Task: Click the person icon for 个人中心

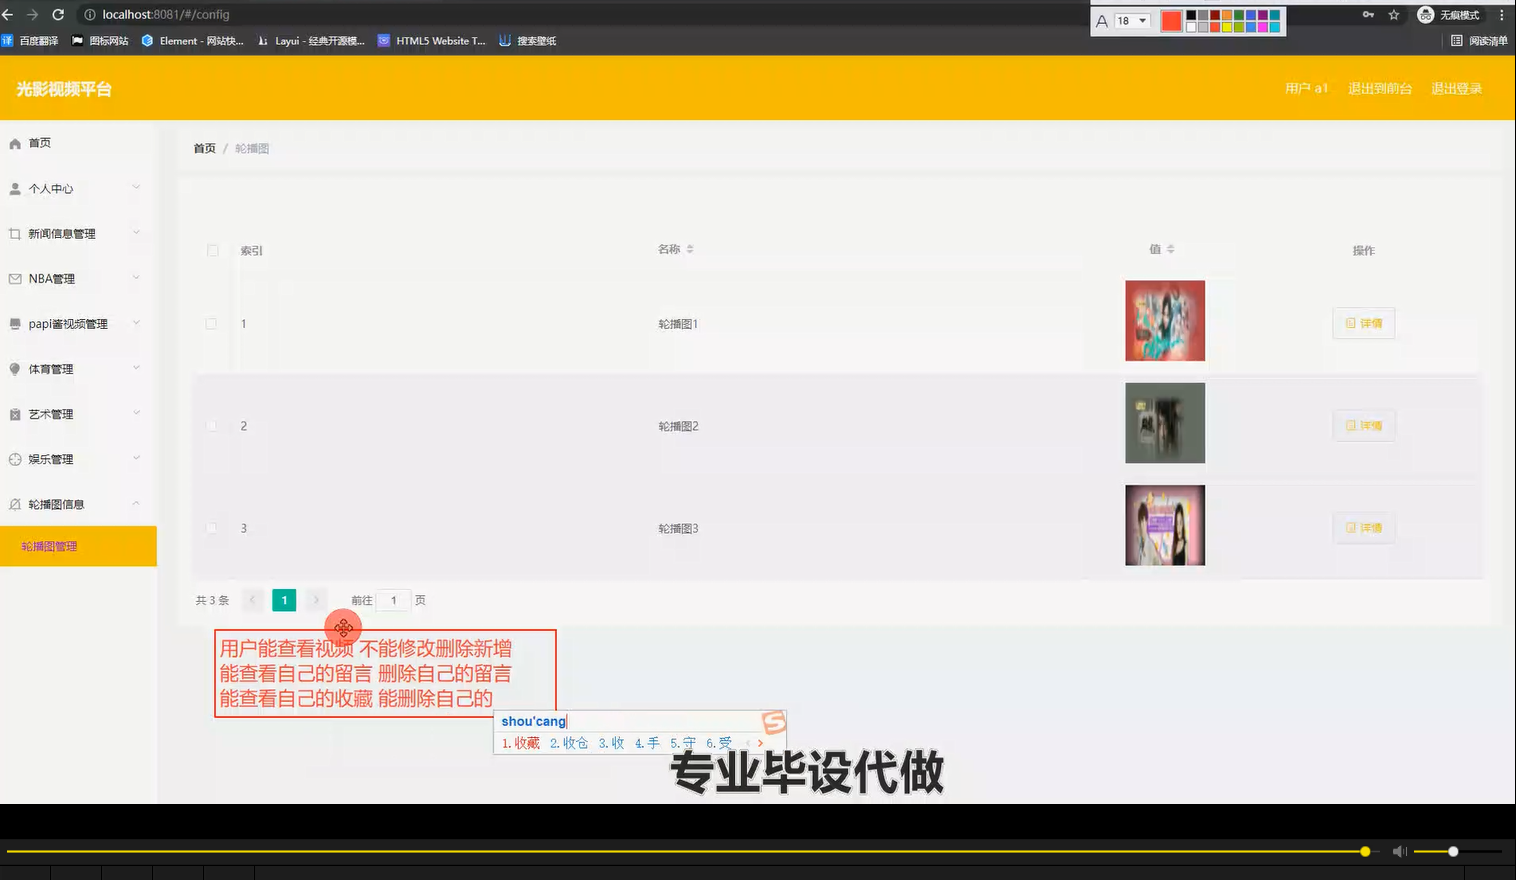Action: [x=14, y=188]
